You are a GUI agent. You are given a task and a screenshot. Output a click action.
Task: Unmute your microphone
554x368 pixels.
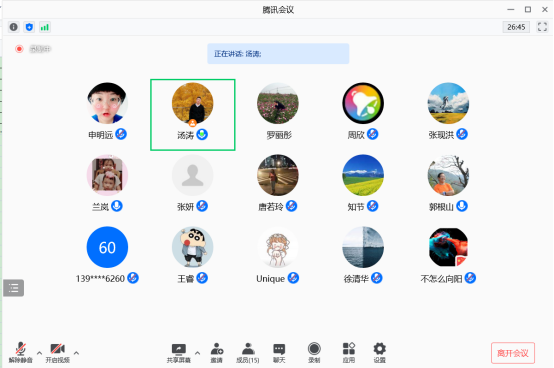click(20, 352)
